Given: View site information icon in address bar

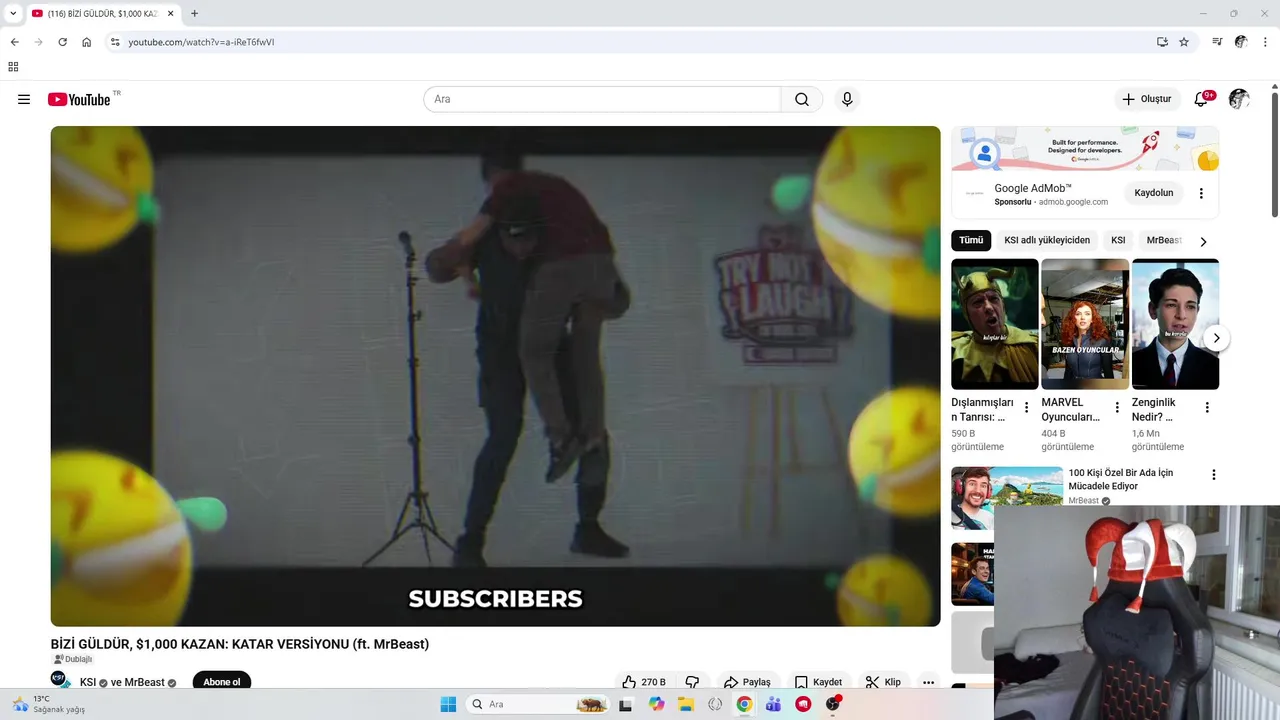Looking at the screenshot, I should click(115, 42).
